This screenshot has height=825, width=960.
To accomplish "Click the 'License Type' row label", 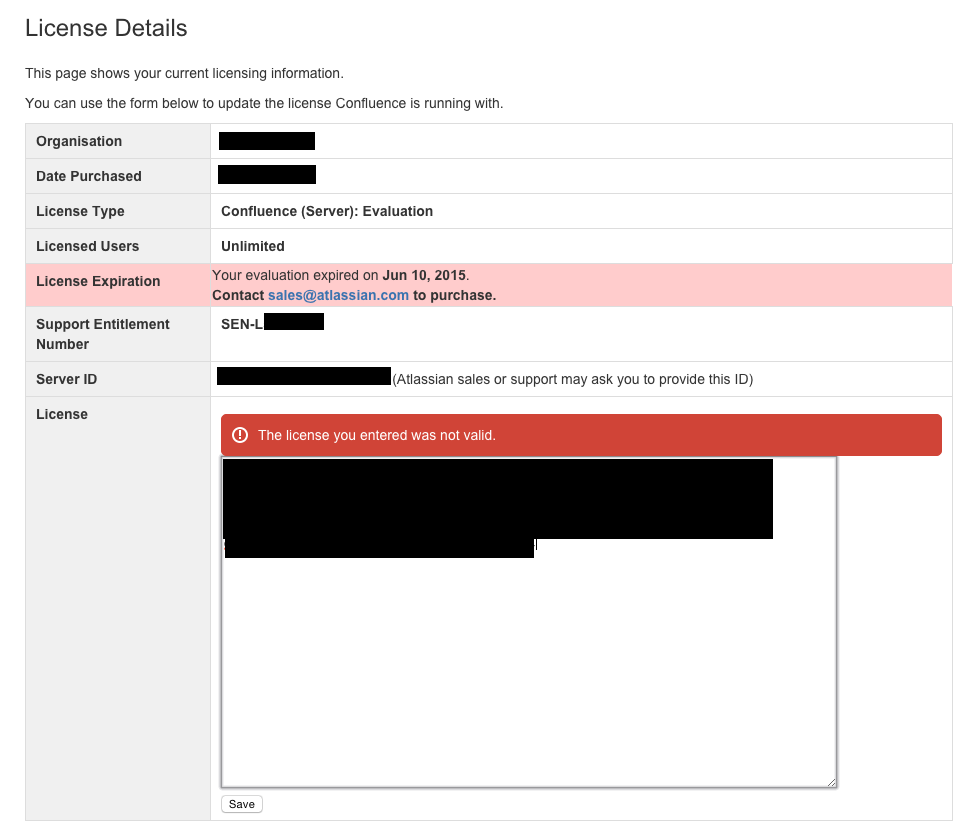I will pyautogui.click(x=80, y=211).
